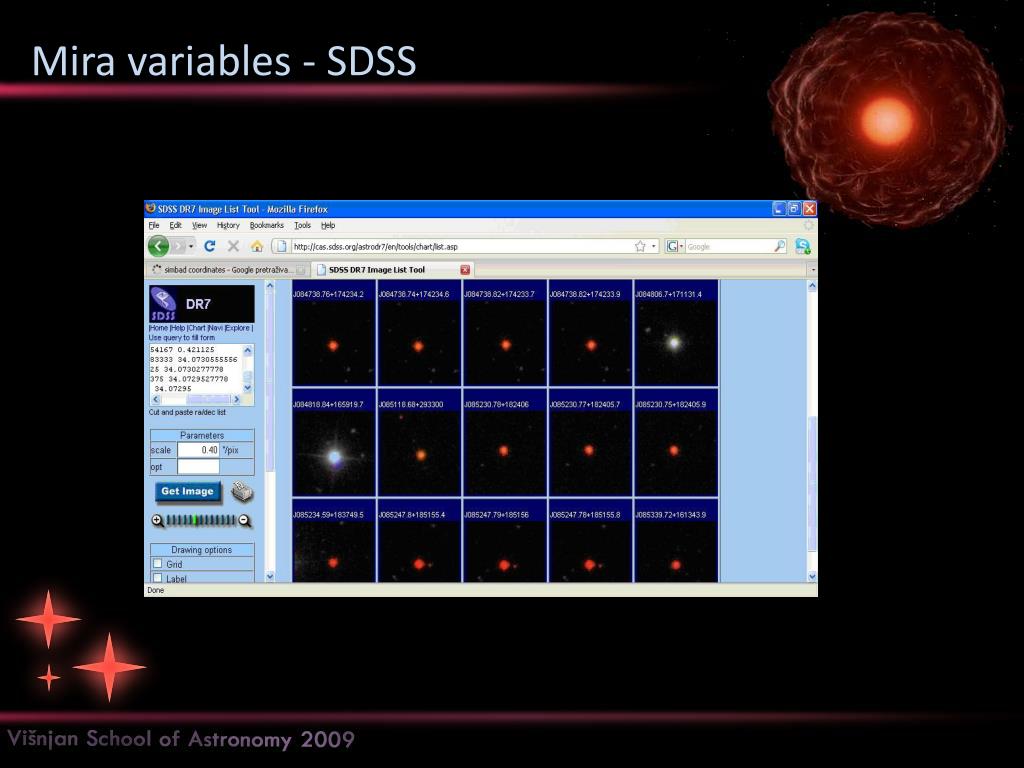The image size is (1024, 768).
Task: Open thumbnail J084806.7+171131.4
Action: point(676,334)
